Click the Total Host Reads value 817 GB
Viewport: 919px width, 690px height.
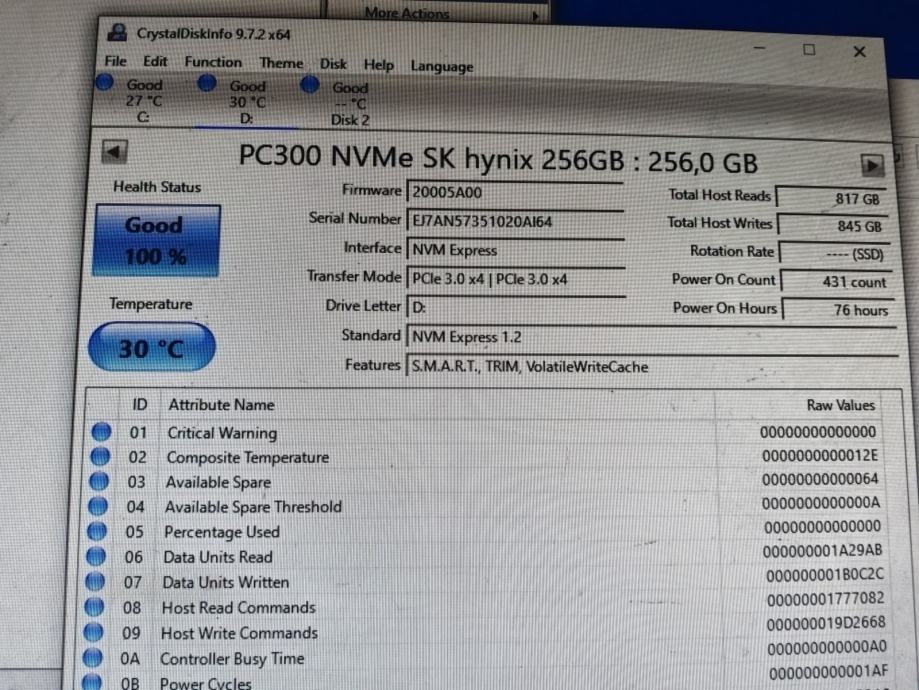point(832,198)
